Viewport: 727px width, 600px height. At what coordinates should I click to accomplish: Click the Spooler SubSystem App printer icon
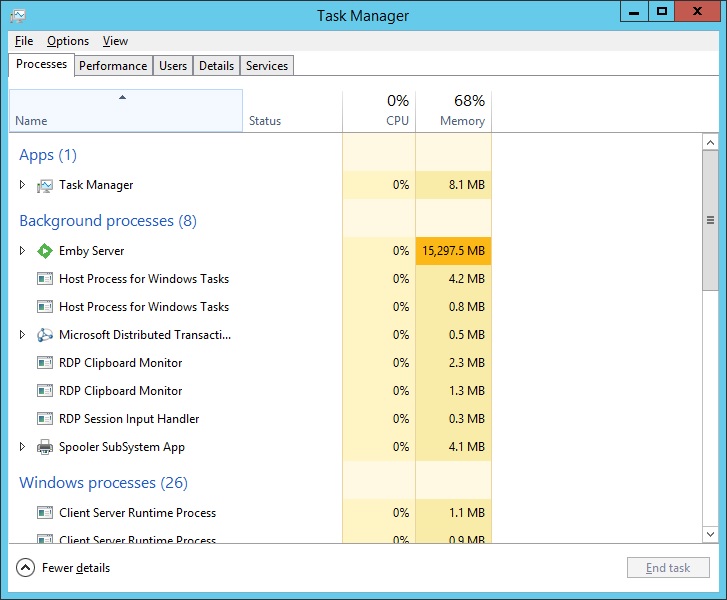click(45, 447)
